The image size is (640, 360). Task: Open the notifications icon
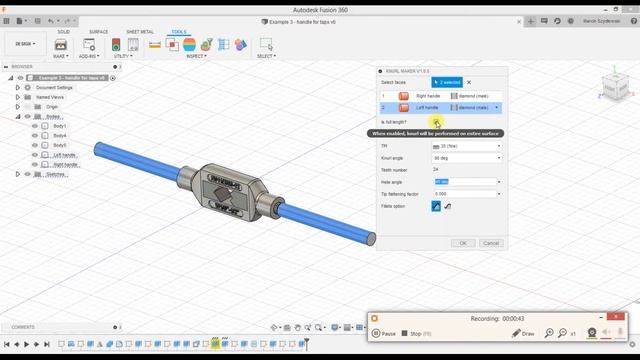tap(544, 21)
